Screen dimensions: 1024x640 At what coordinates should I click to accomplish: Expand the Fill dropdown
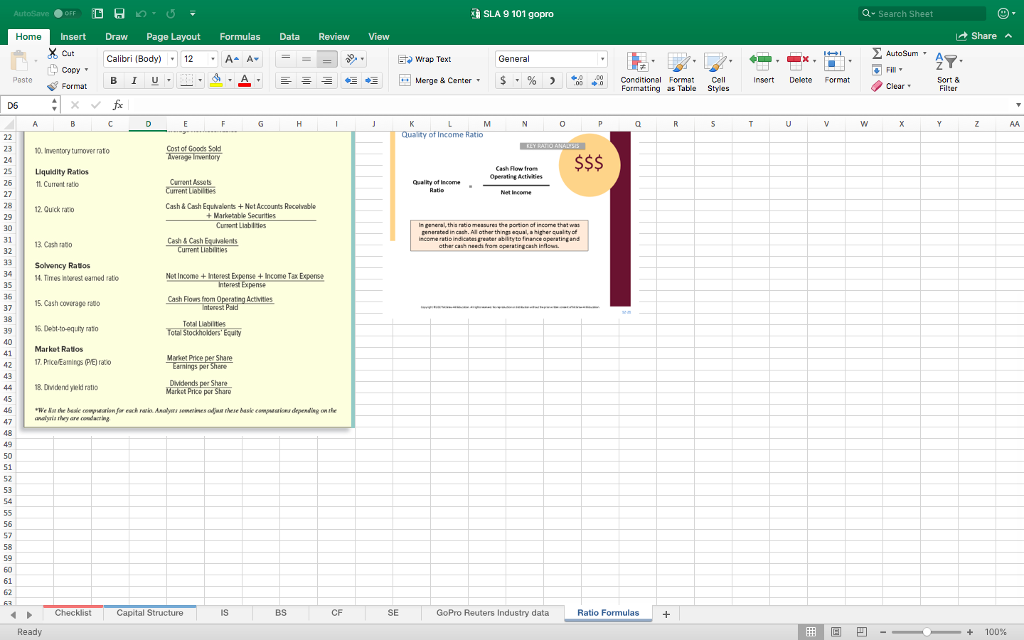[x=901, y=70]
